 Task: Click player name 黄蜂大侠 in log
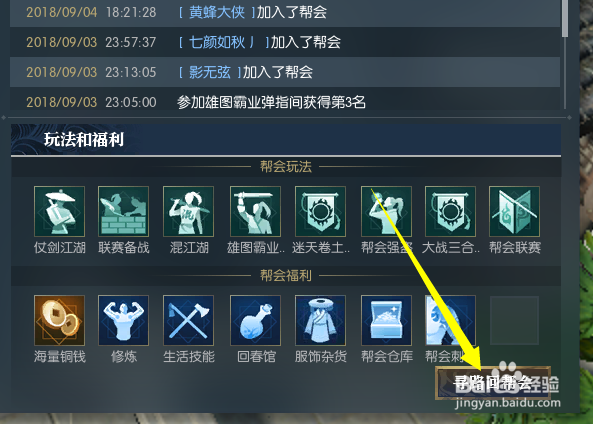click(217, 12)
